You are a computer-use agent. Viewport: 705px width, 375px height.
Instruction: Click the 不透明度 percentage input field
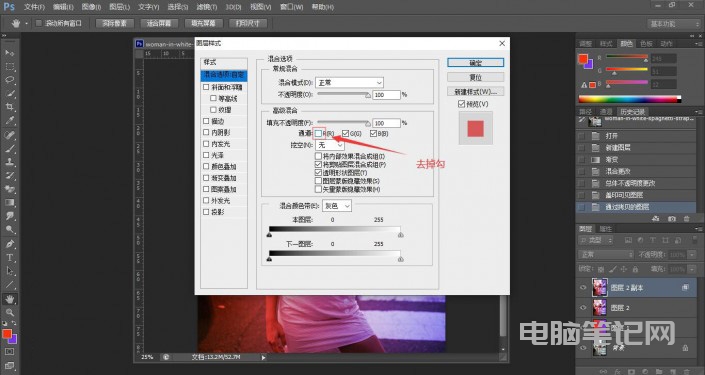(x=387, y=95)
